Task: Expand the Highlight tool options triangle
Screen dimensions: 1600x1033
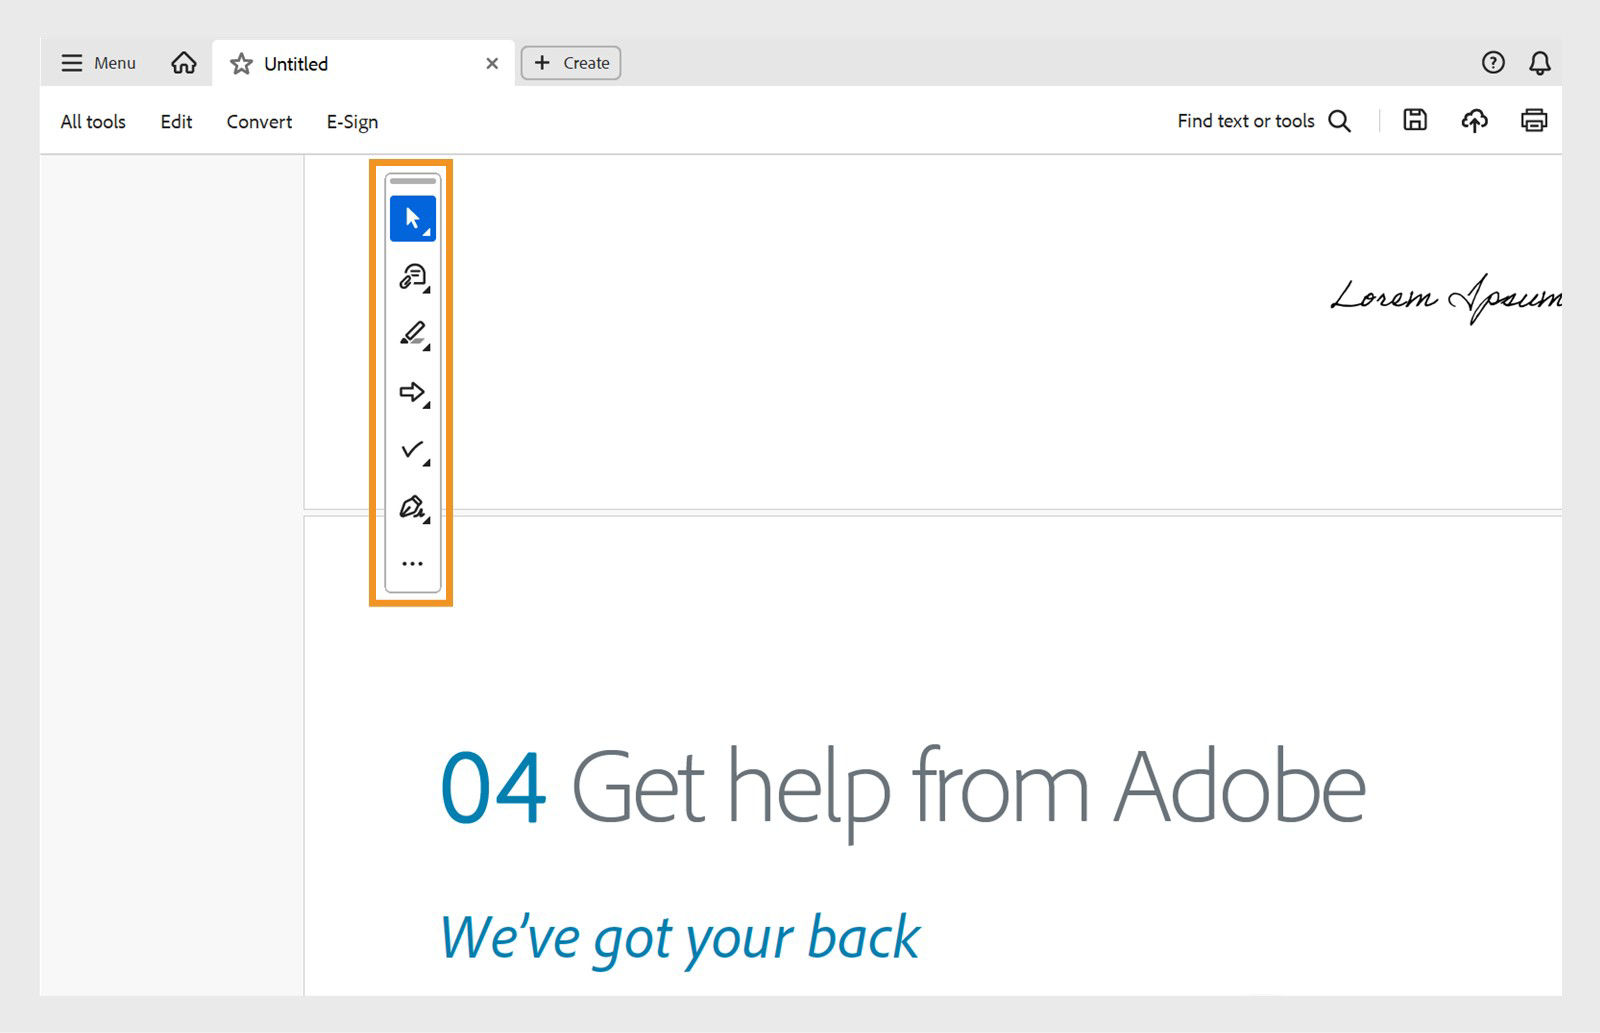Action: 426,347
